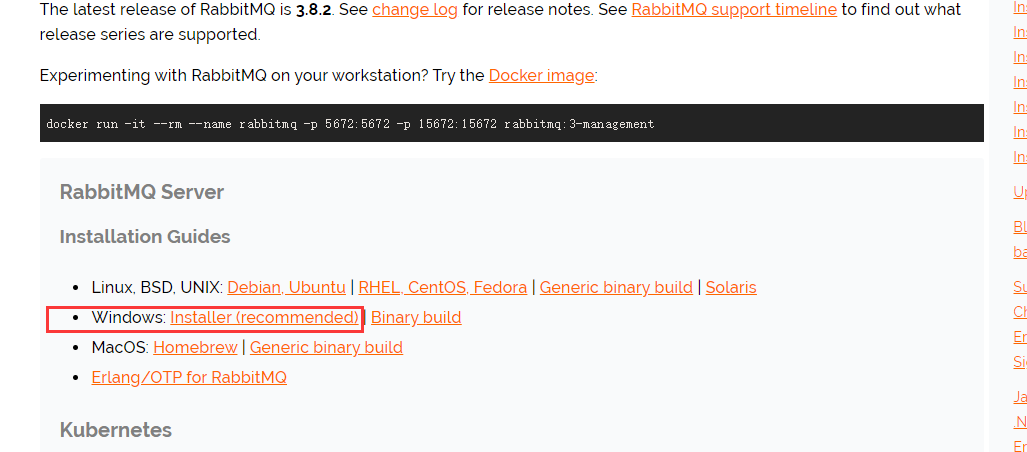Open the Debian, Ubuntu installation guide
The image size is (1027, 452).
pyautogui.click(x=286, y=288)
